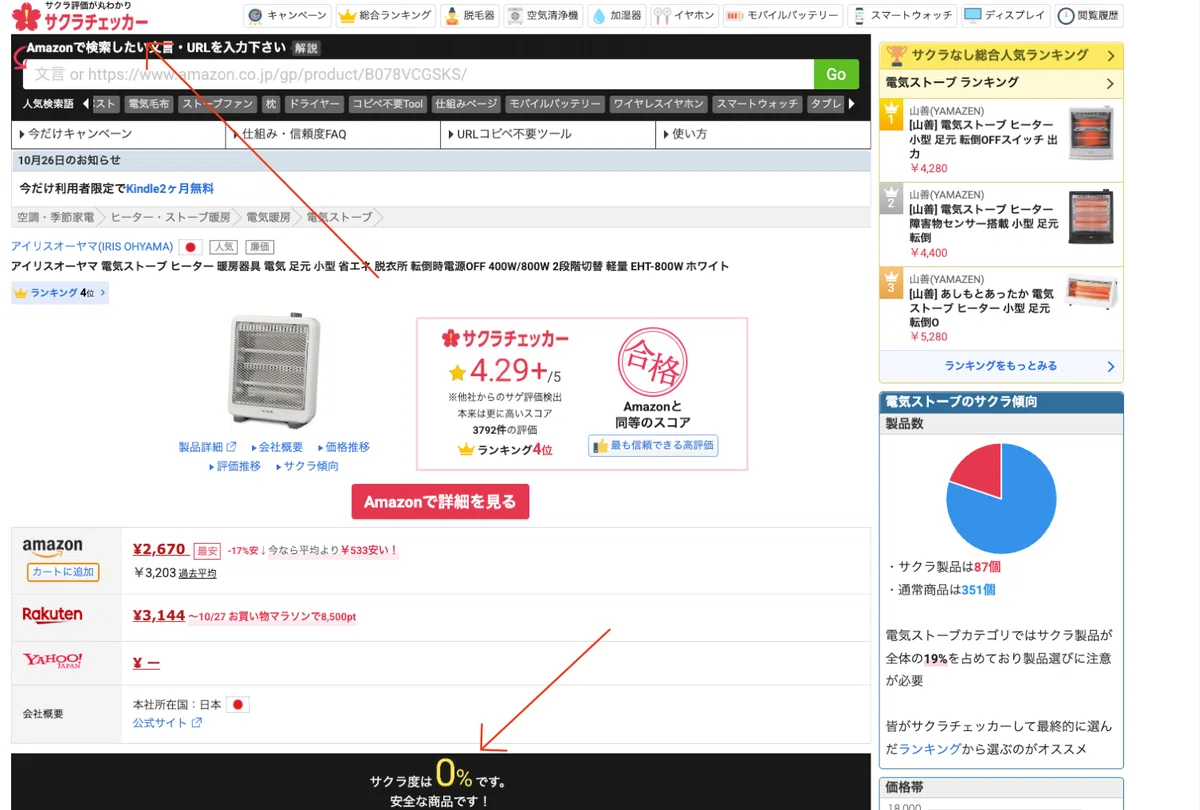
Task: Open アイリスオーヤマ(IRIS OHYAMA) brand link
Action: tap(92, 246)
